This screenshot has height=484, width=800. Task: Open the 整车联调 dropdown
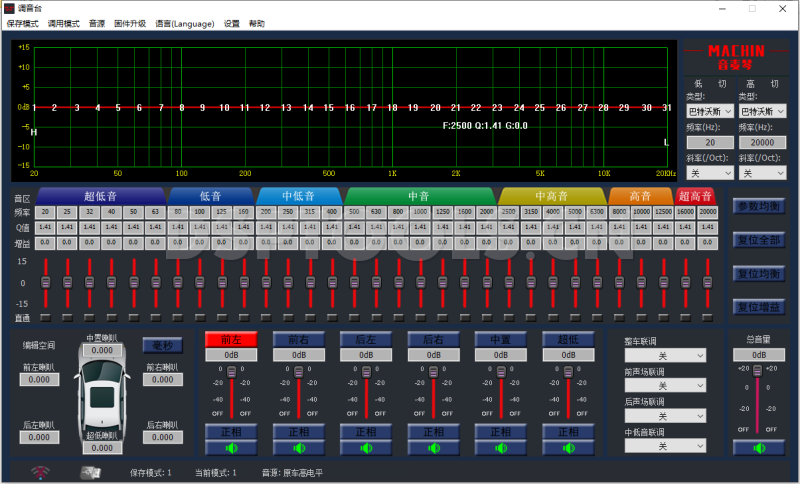click(665, 356)
